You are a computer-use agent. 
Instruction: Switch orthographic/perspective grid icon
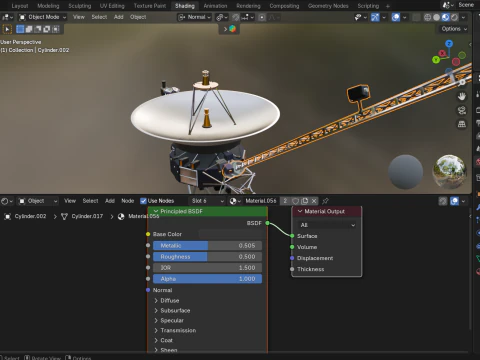(462, 124)
